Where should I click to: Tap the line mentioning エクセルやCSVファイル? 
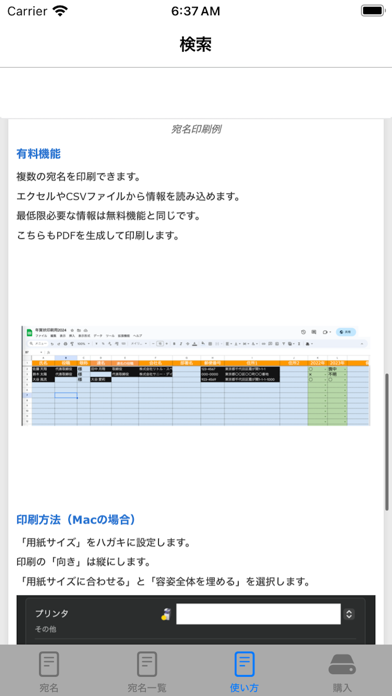tap(129, 196)
